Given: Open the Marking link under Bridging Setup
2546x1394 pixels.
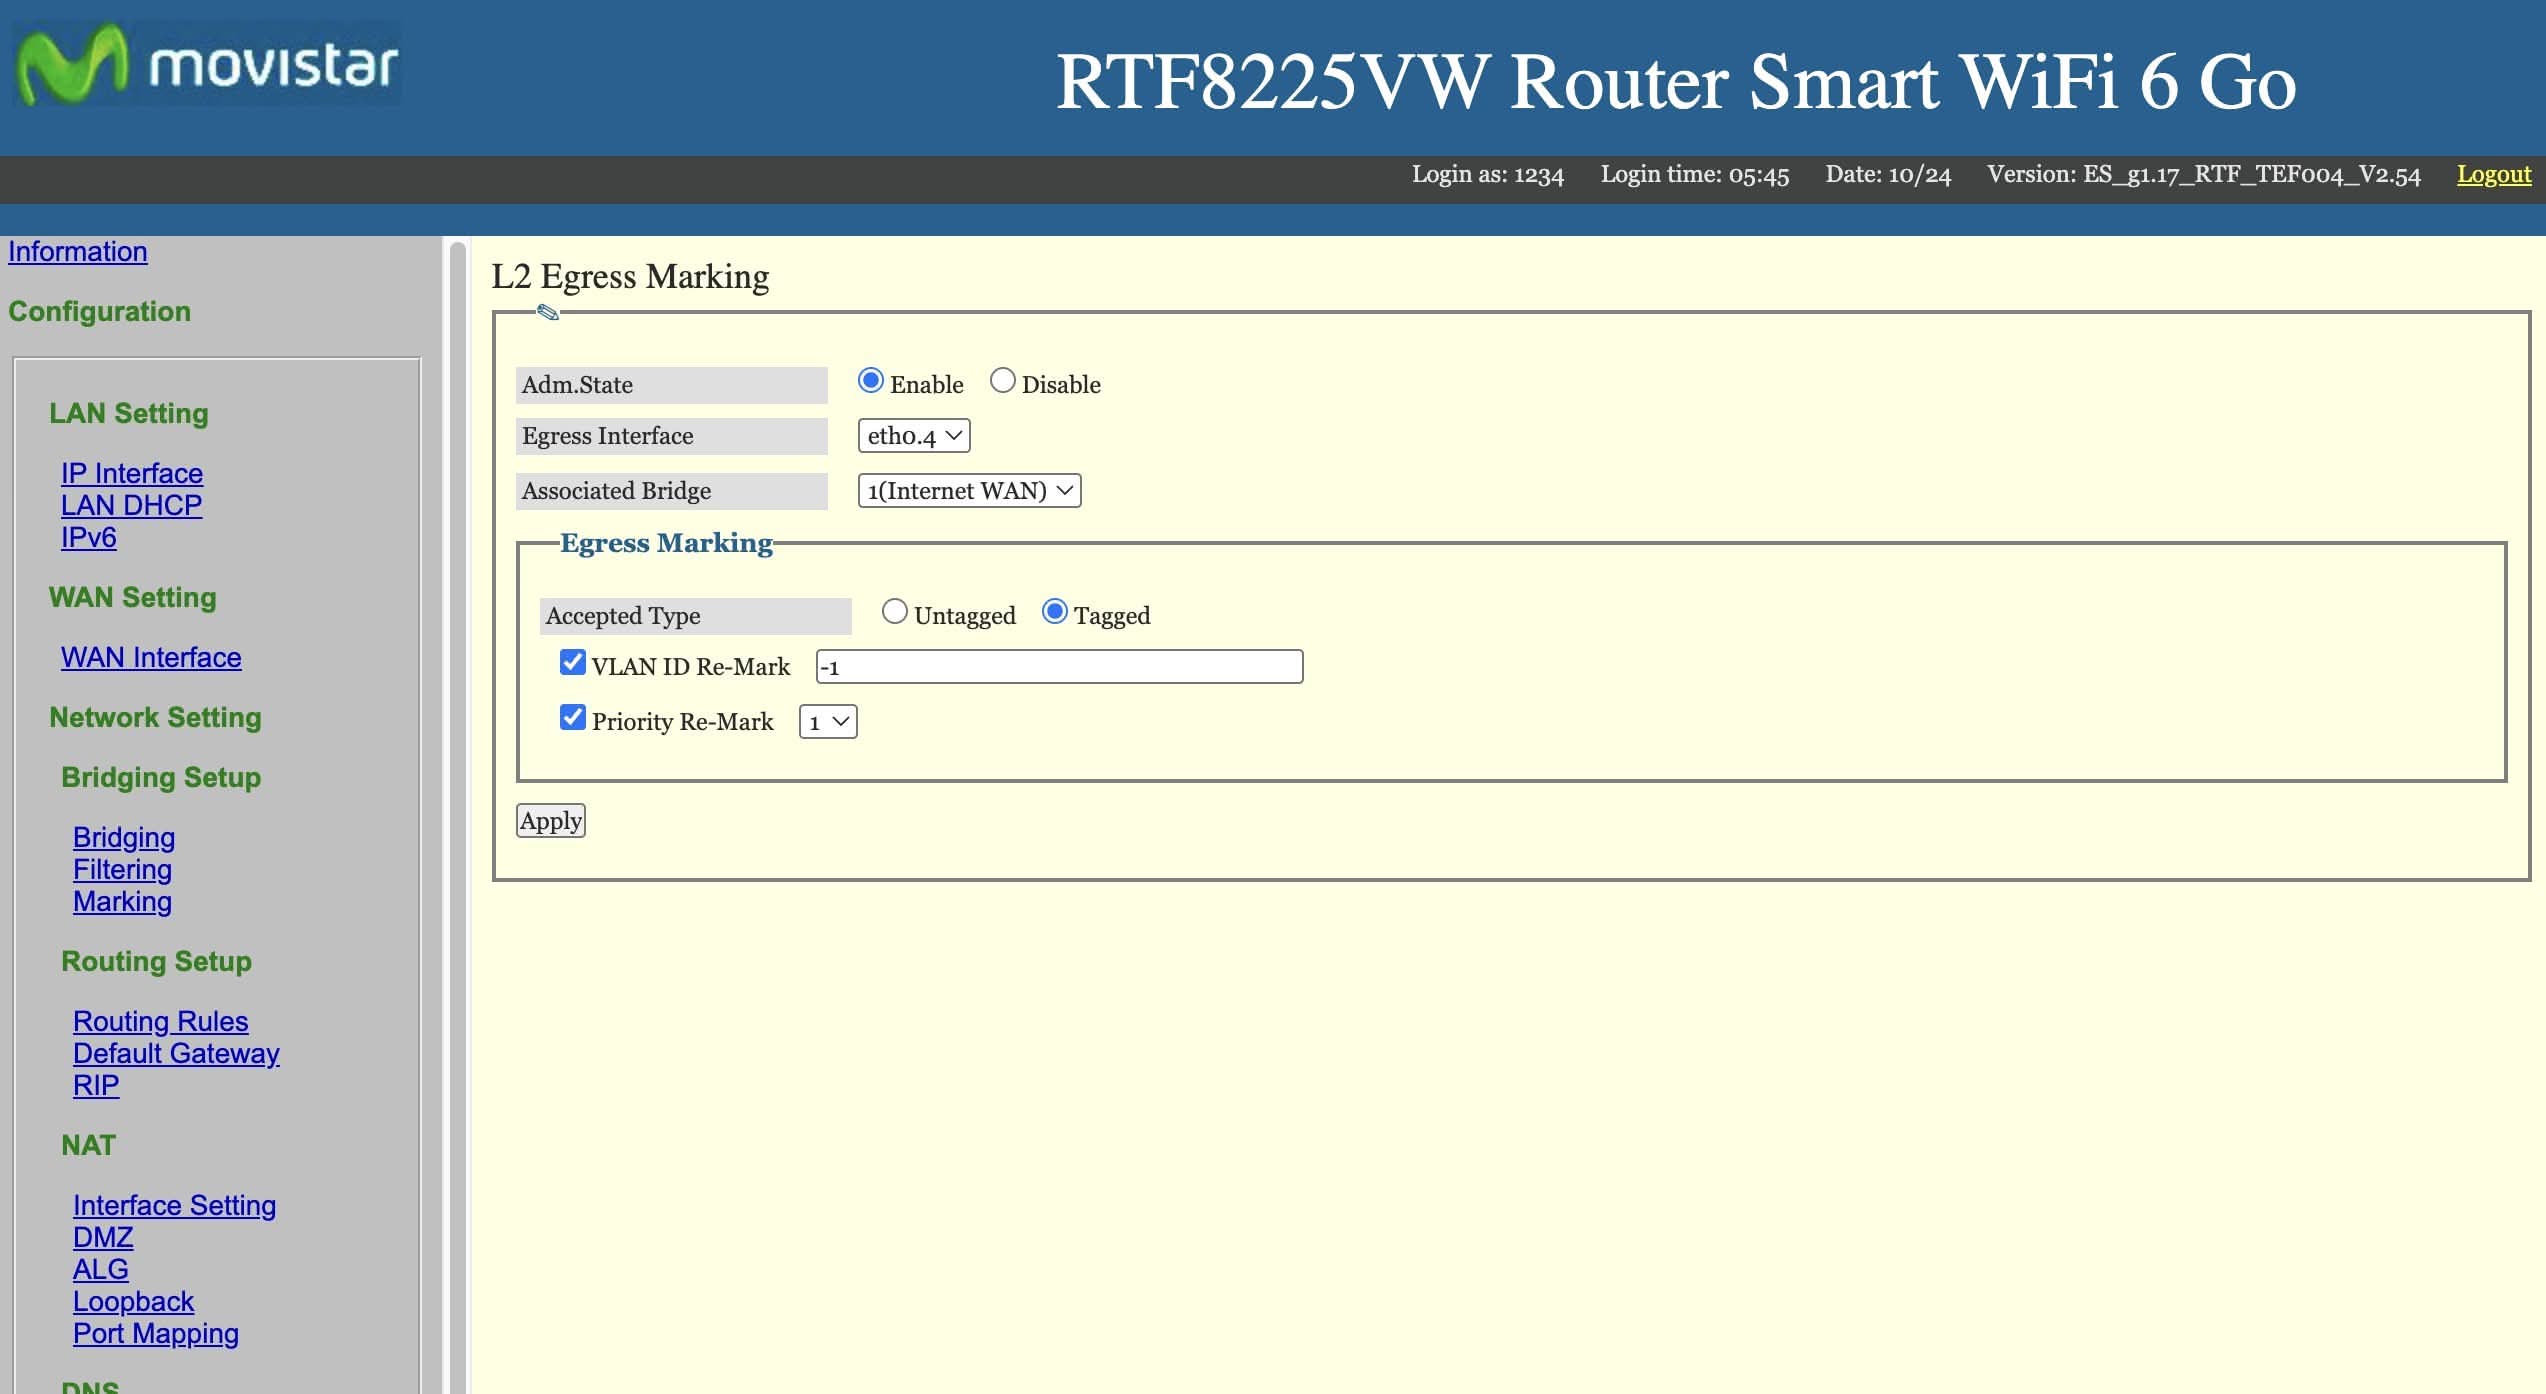Looking at the screenshot, I should [122, 902].
